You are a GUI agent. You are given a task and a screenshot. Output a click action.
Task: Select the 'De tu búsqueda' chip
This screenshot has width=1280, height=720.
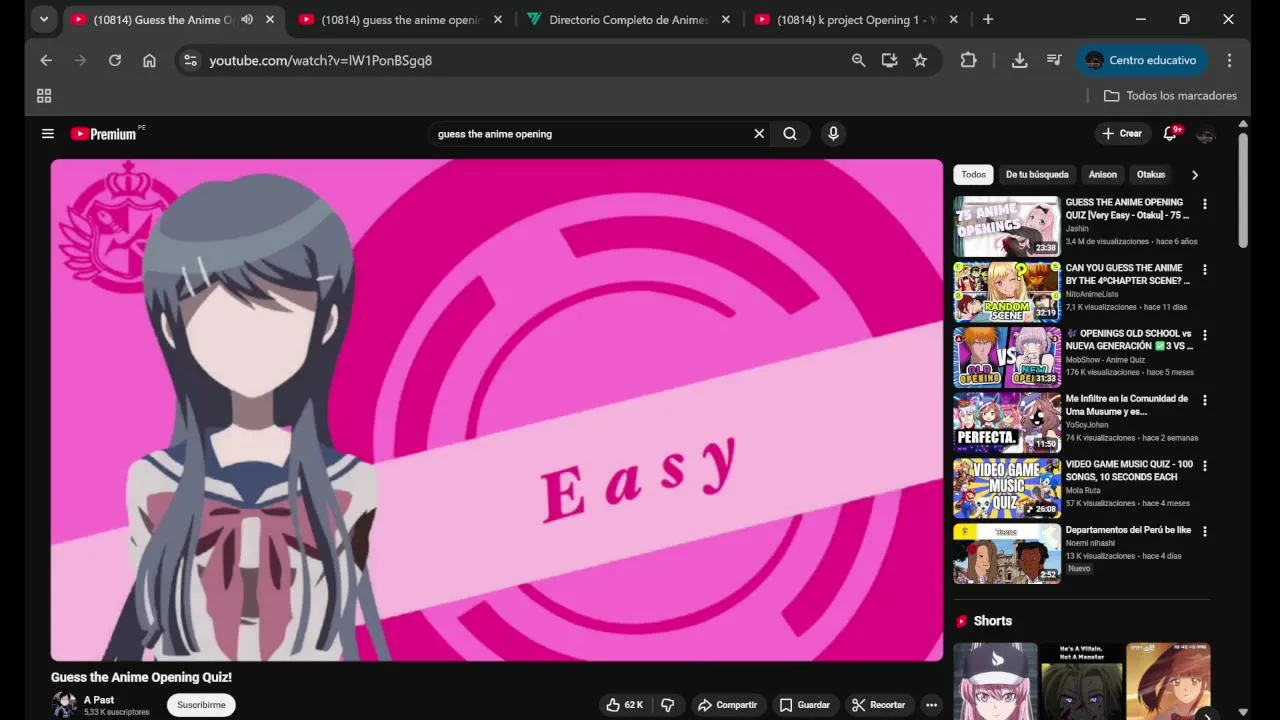pyautogui.click(x=1037, y=174)
